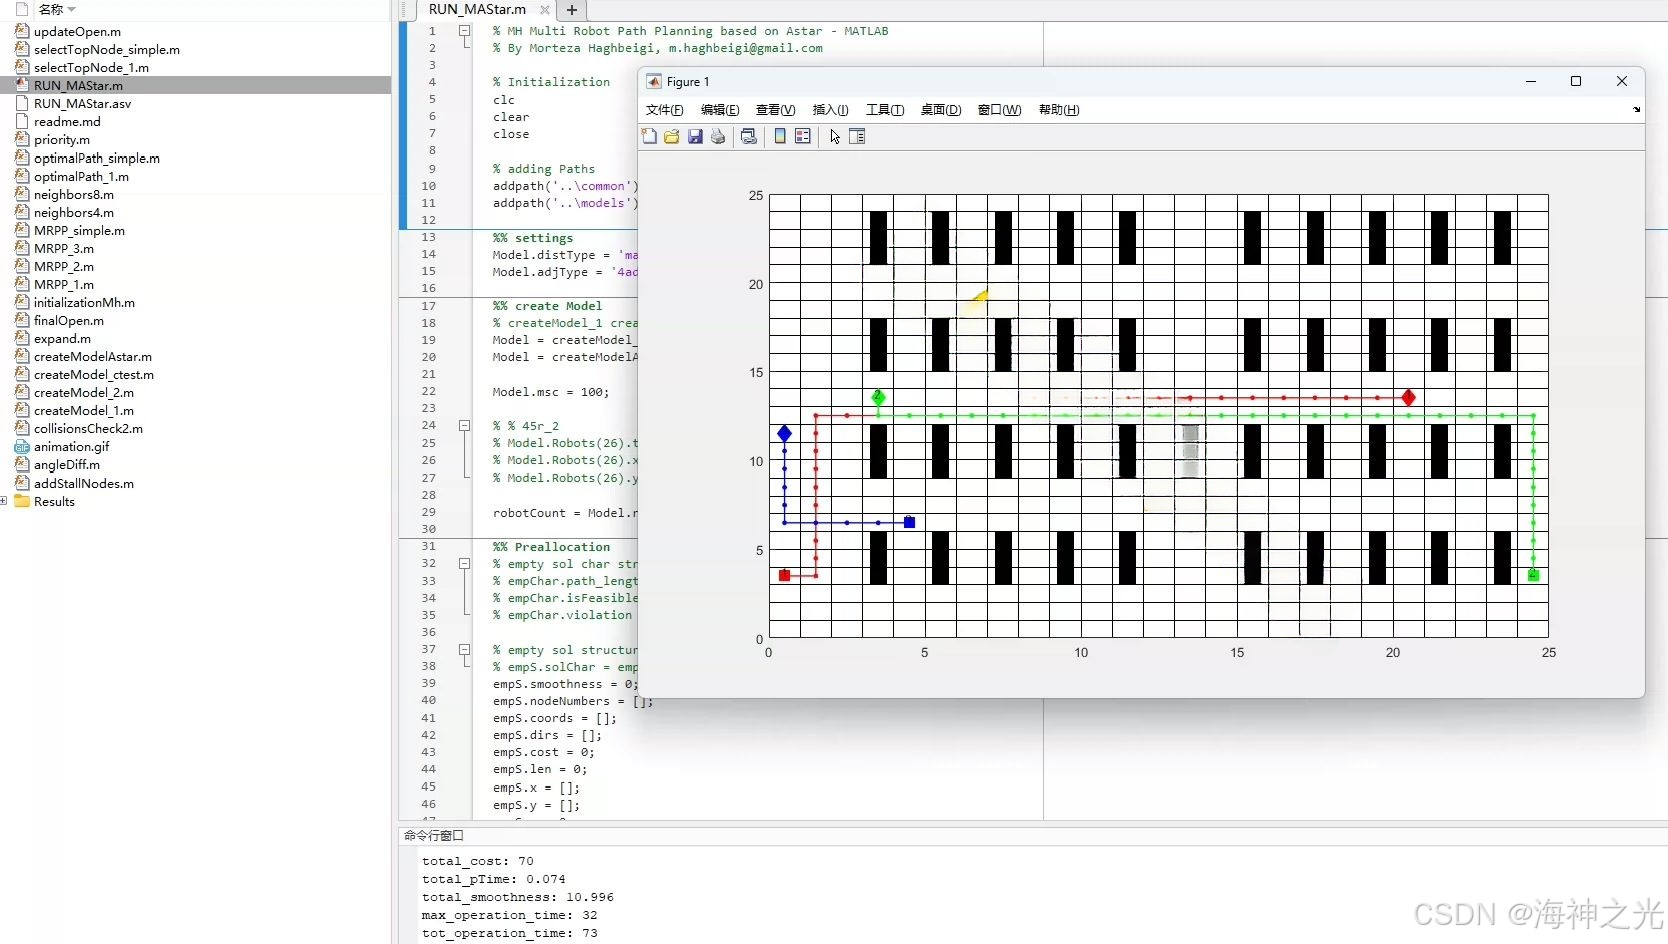
Task: Open the 名称 column header sort dropdown
Action: coord(71,10)
